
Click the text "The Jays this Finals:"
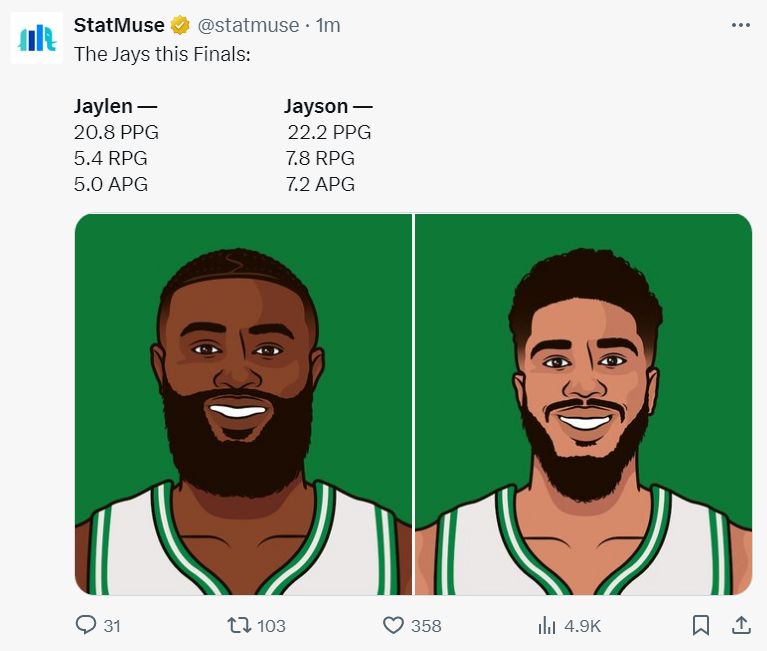[x=162, y=54]
